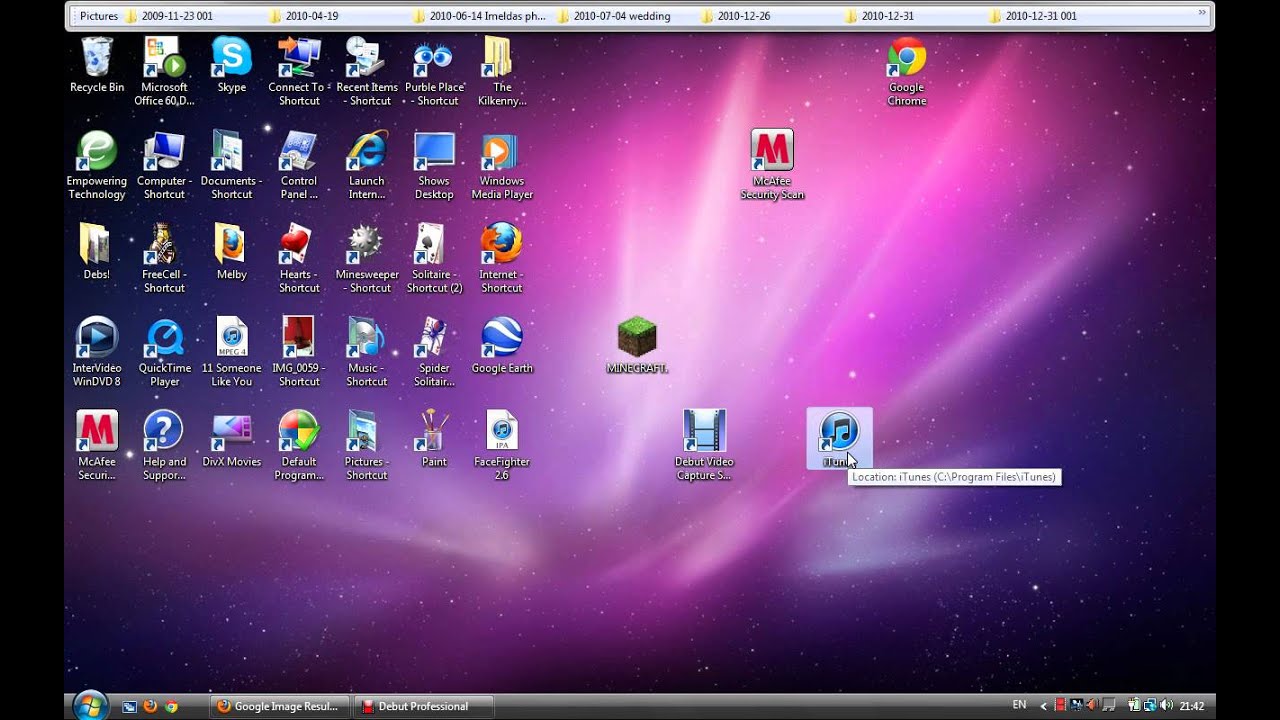Launch Paint desktop icon
1280x720 pixels.
click(x=434, y=440)
